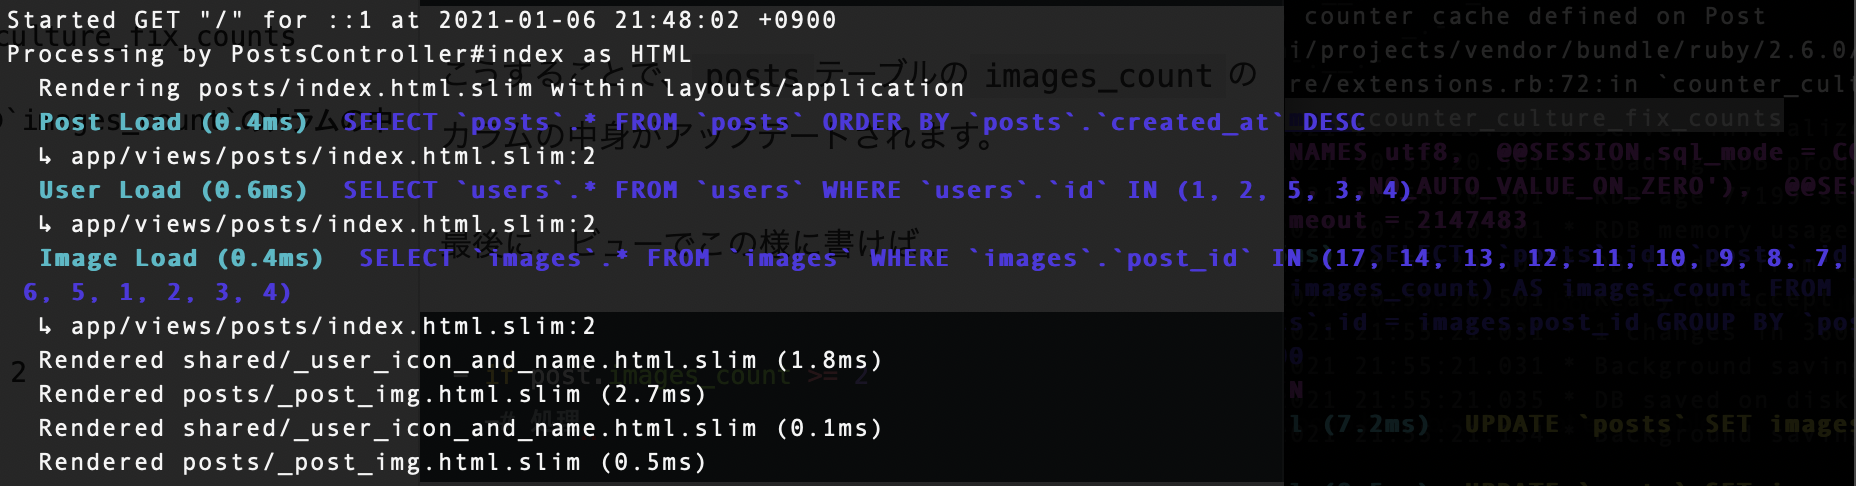Click the first app/views/posts/index.html.slim:2 line under Post Load
The width and height of the screenshot is (1856, 486).
pos(317,156)
